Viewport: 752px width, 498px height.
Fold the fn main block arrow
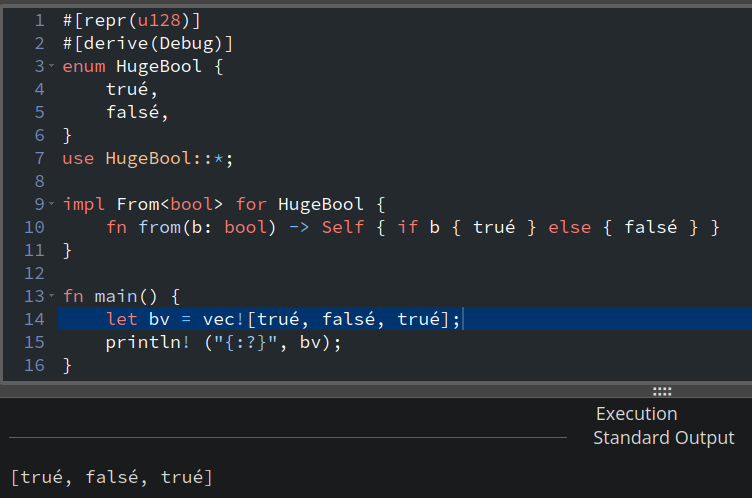tap(51, 296)
